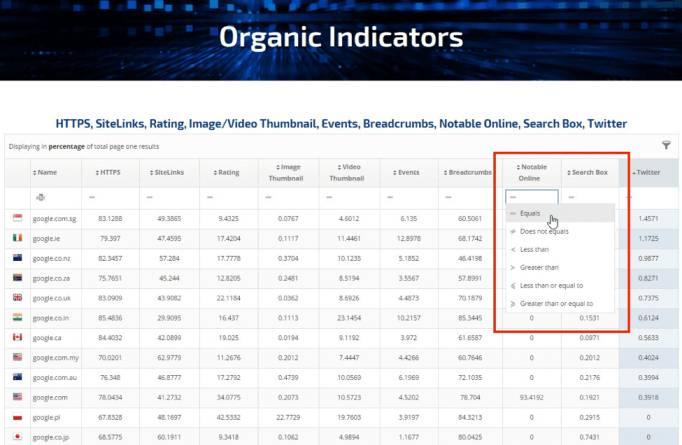Click the filter funnel icon above the table

coord(666,145)
